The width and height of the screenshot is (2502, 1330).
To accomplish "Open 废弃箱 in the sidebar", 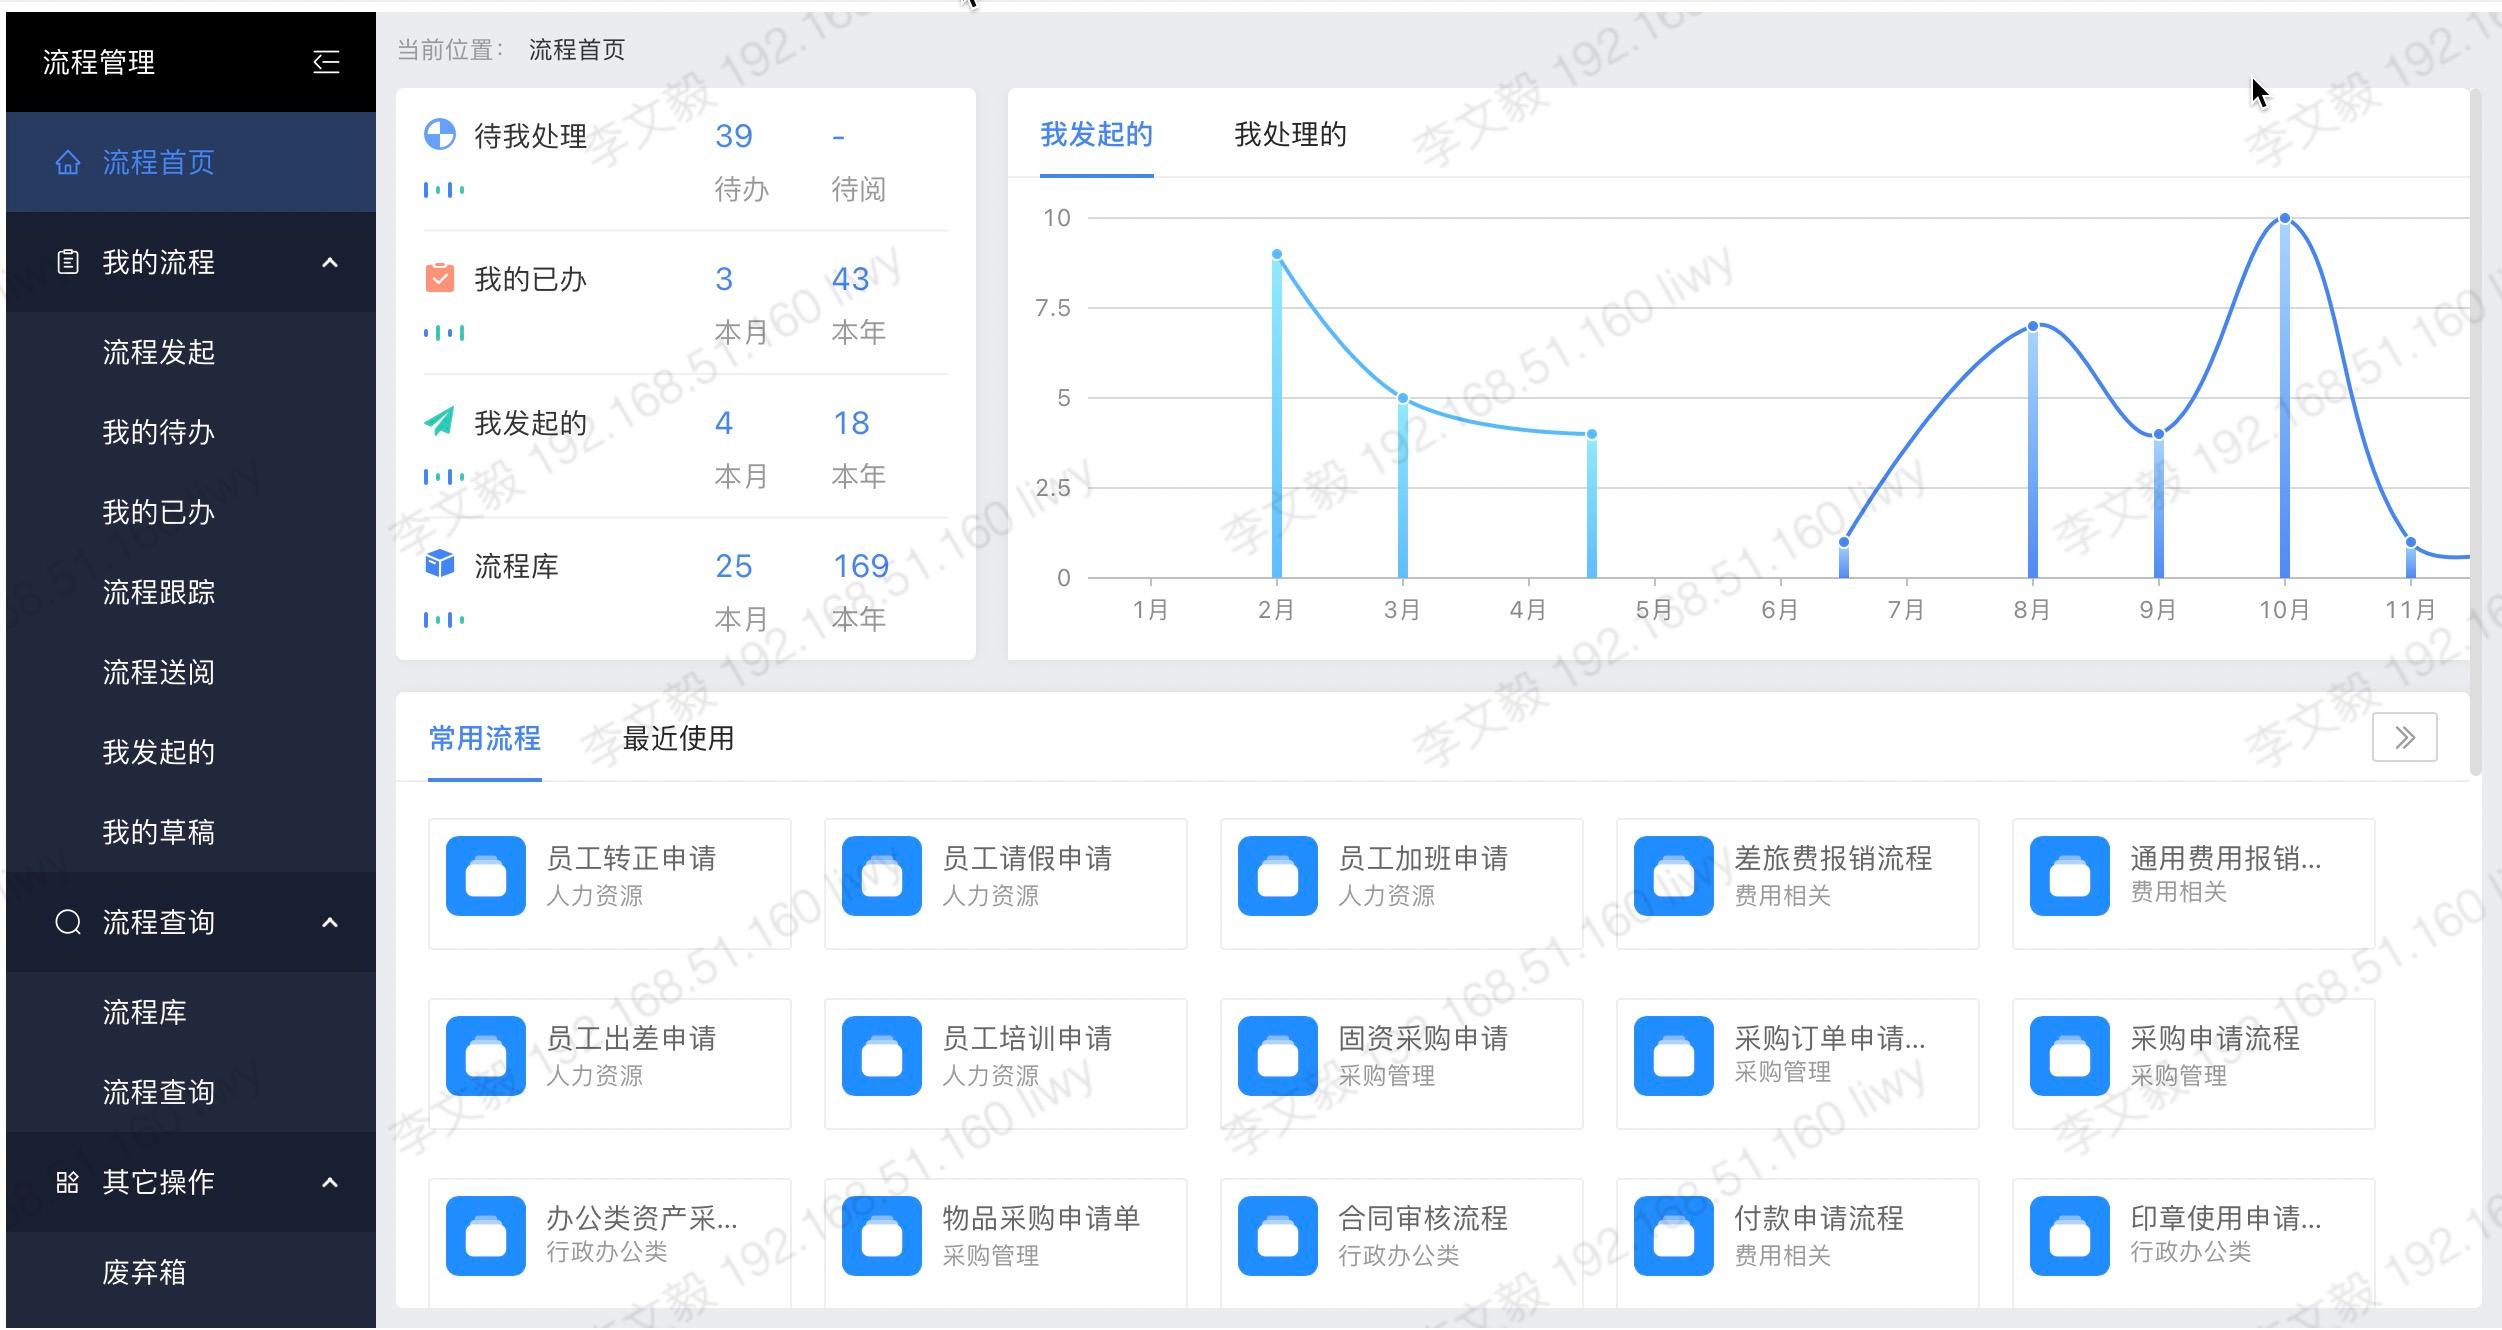I will click(191, 1272).
